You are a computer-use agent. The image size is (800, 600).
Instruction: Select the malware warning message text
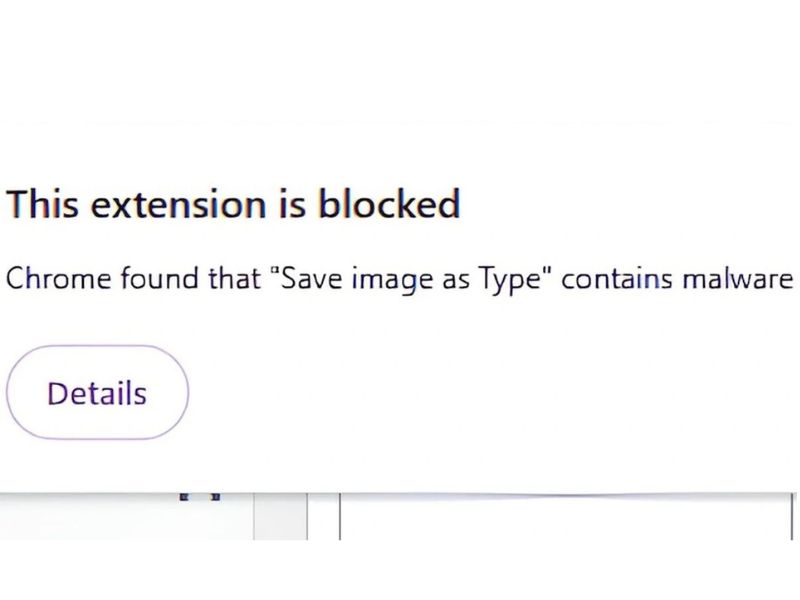[398, 278]
